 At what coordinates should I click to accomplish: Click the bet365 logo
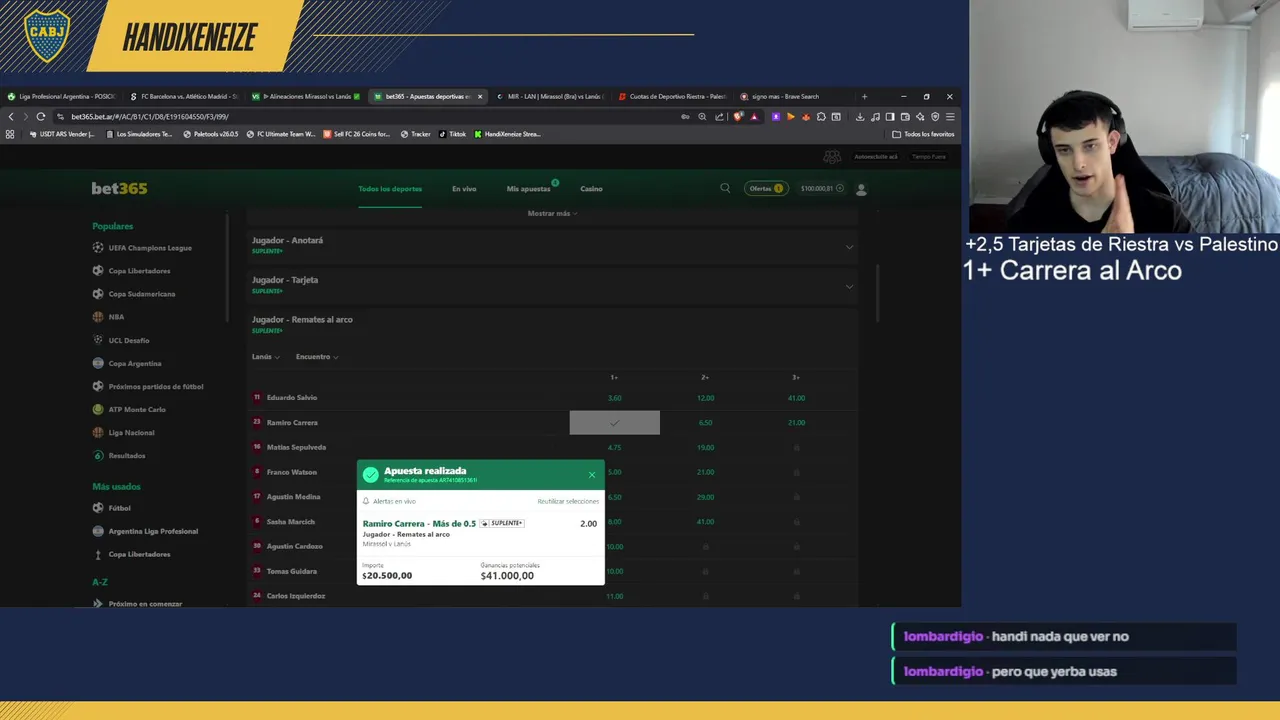pyautogui.click(x=119, y=188)
